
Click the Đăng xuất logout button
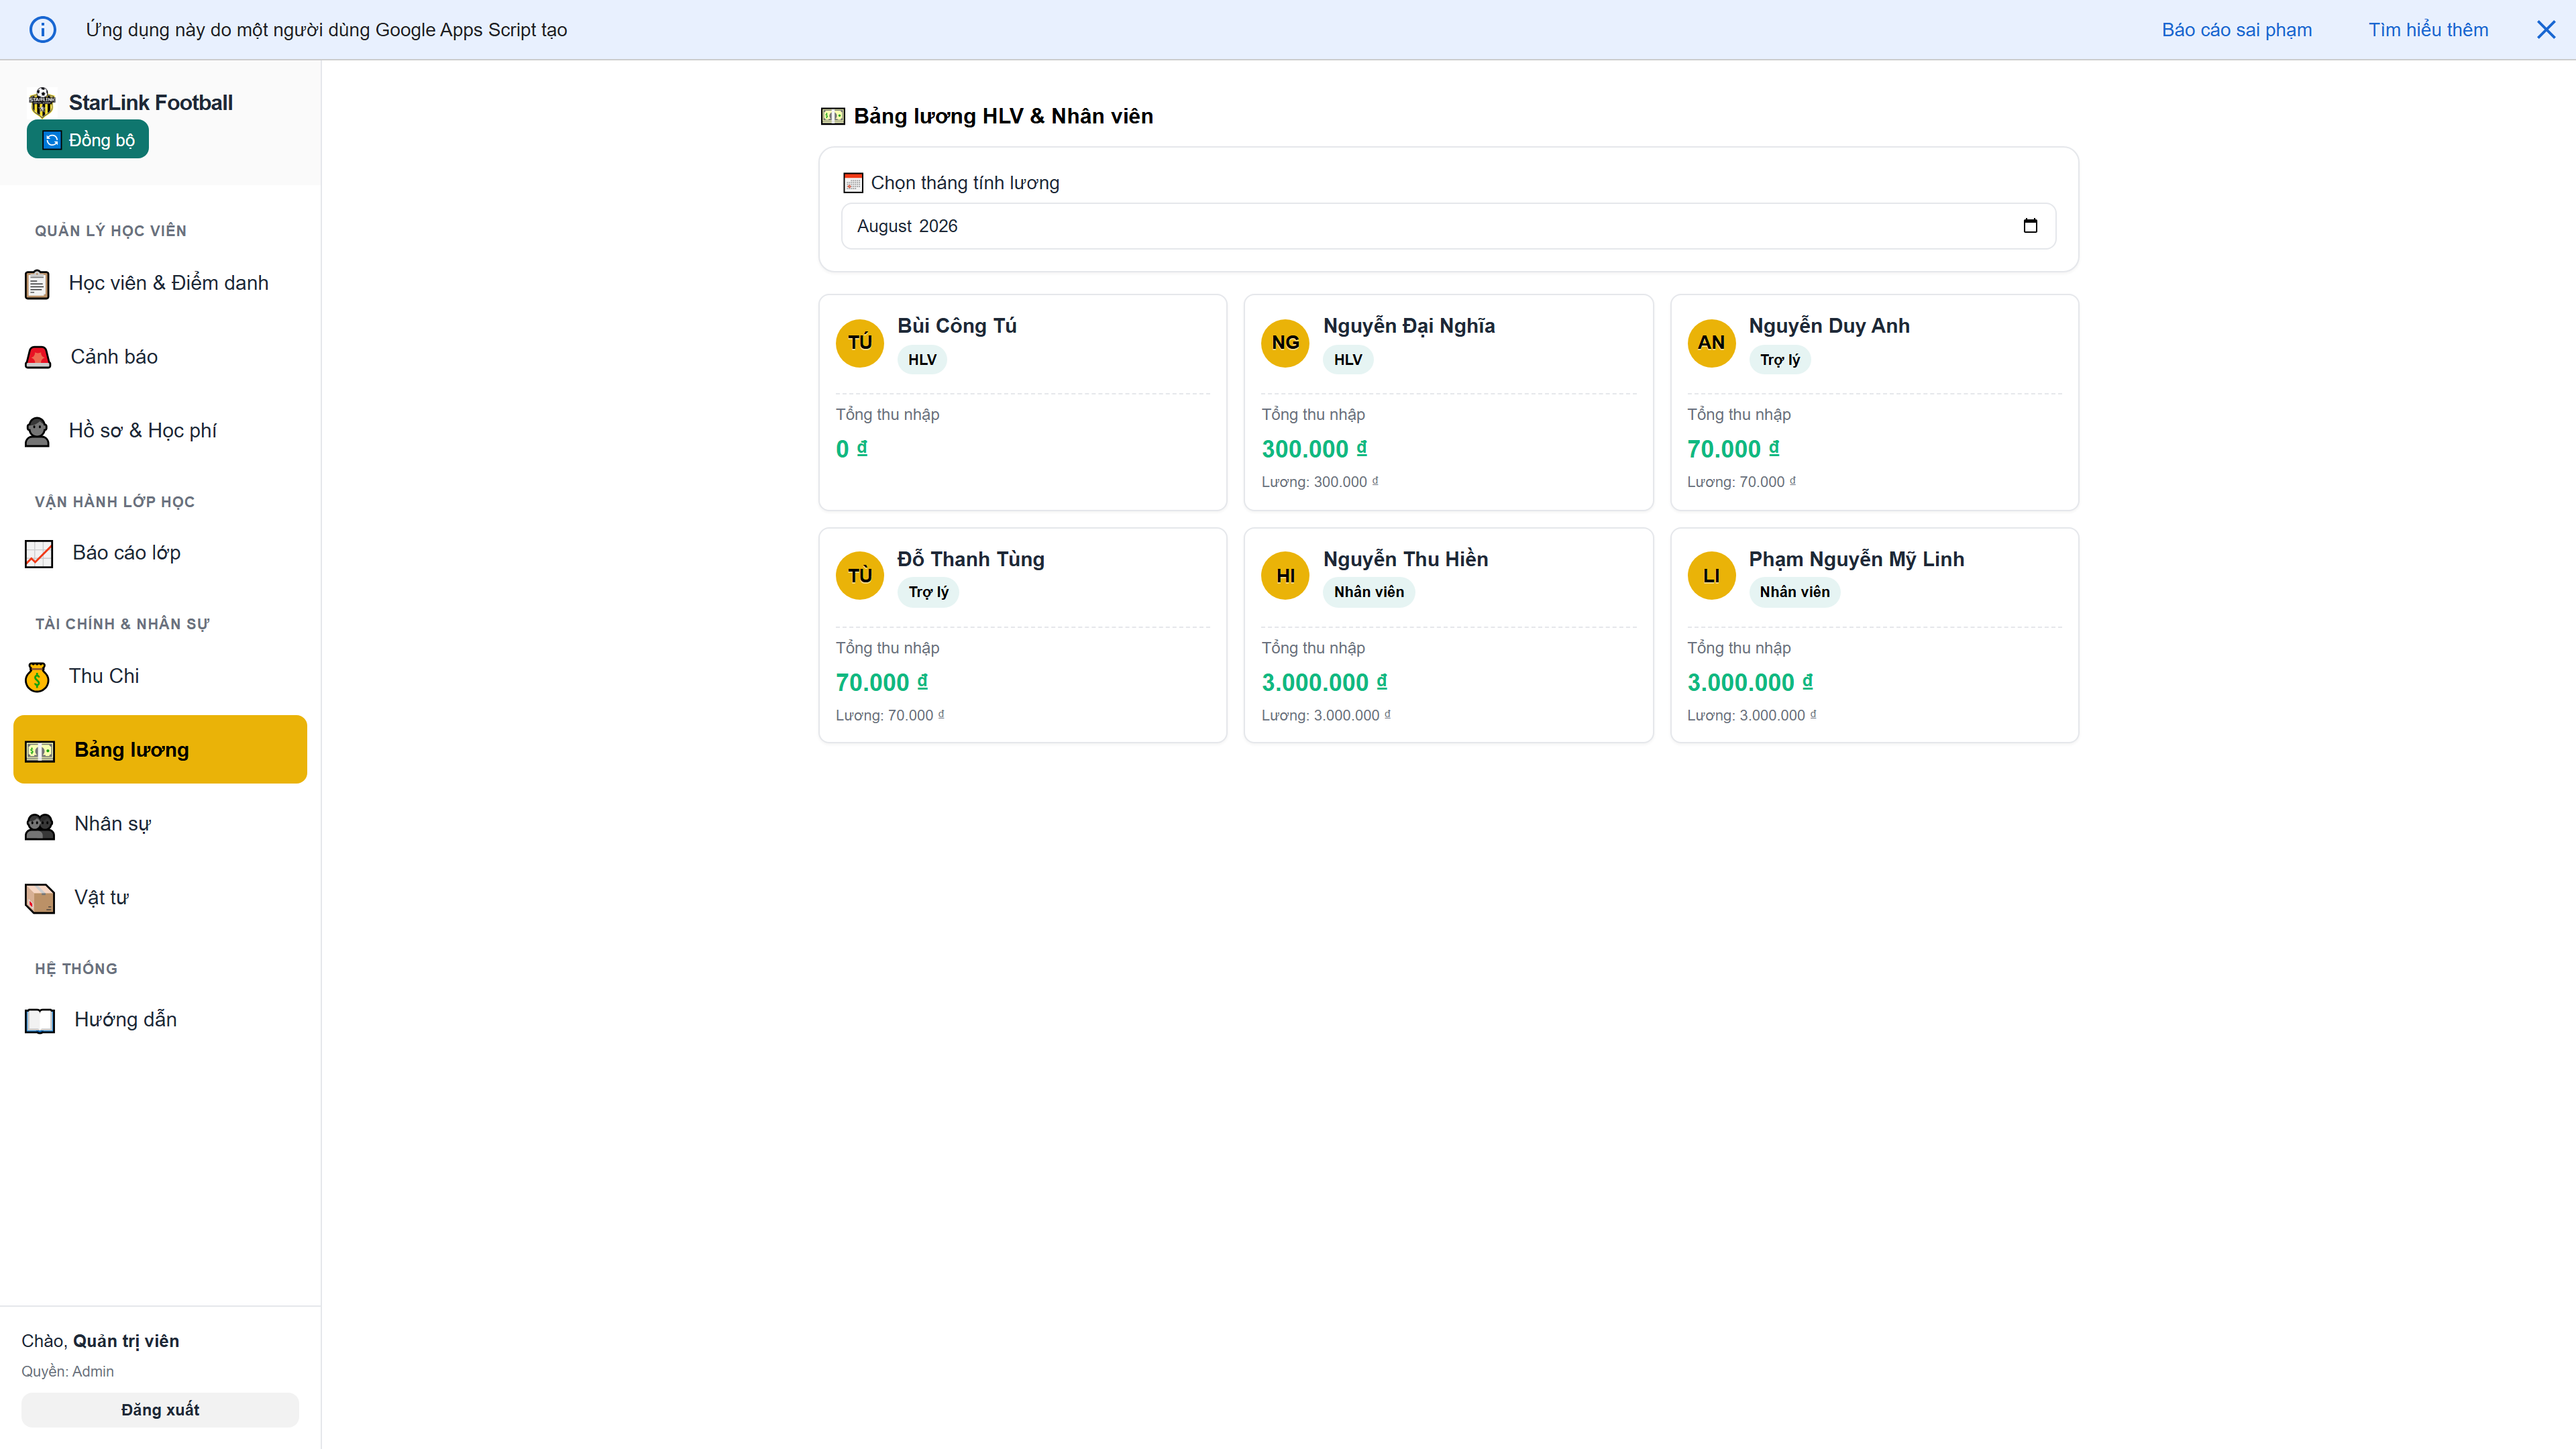tap(160, 1410)
